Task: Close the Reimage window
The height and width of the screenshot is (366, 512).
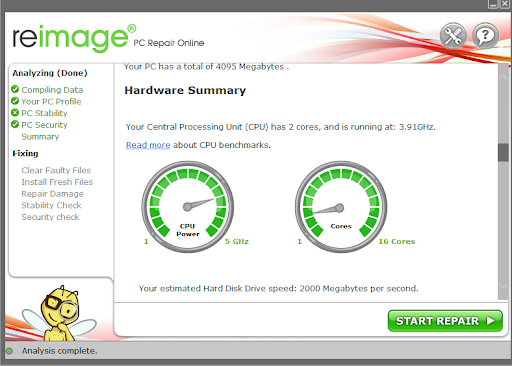Action: (x=505, y=4)
